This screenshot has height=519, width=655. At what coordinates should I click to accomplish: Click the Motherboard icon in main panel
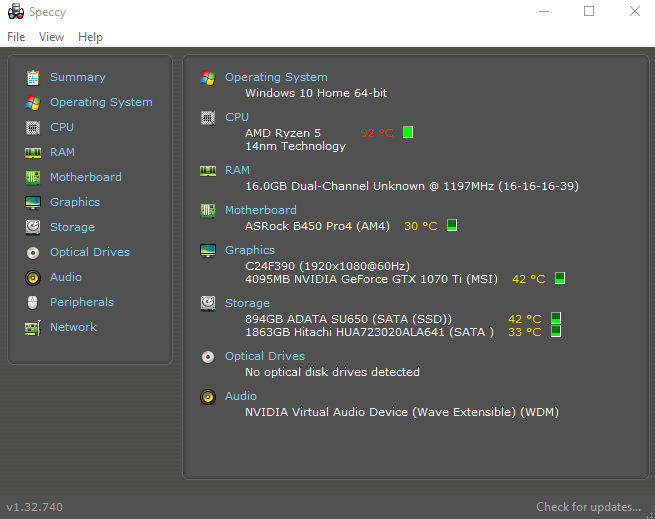(x=208, y=211)
